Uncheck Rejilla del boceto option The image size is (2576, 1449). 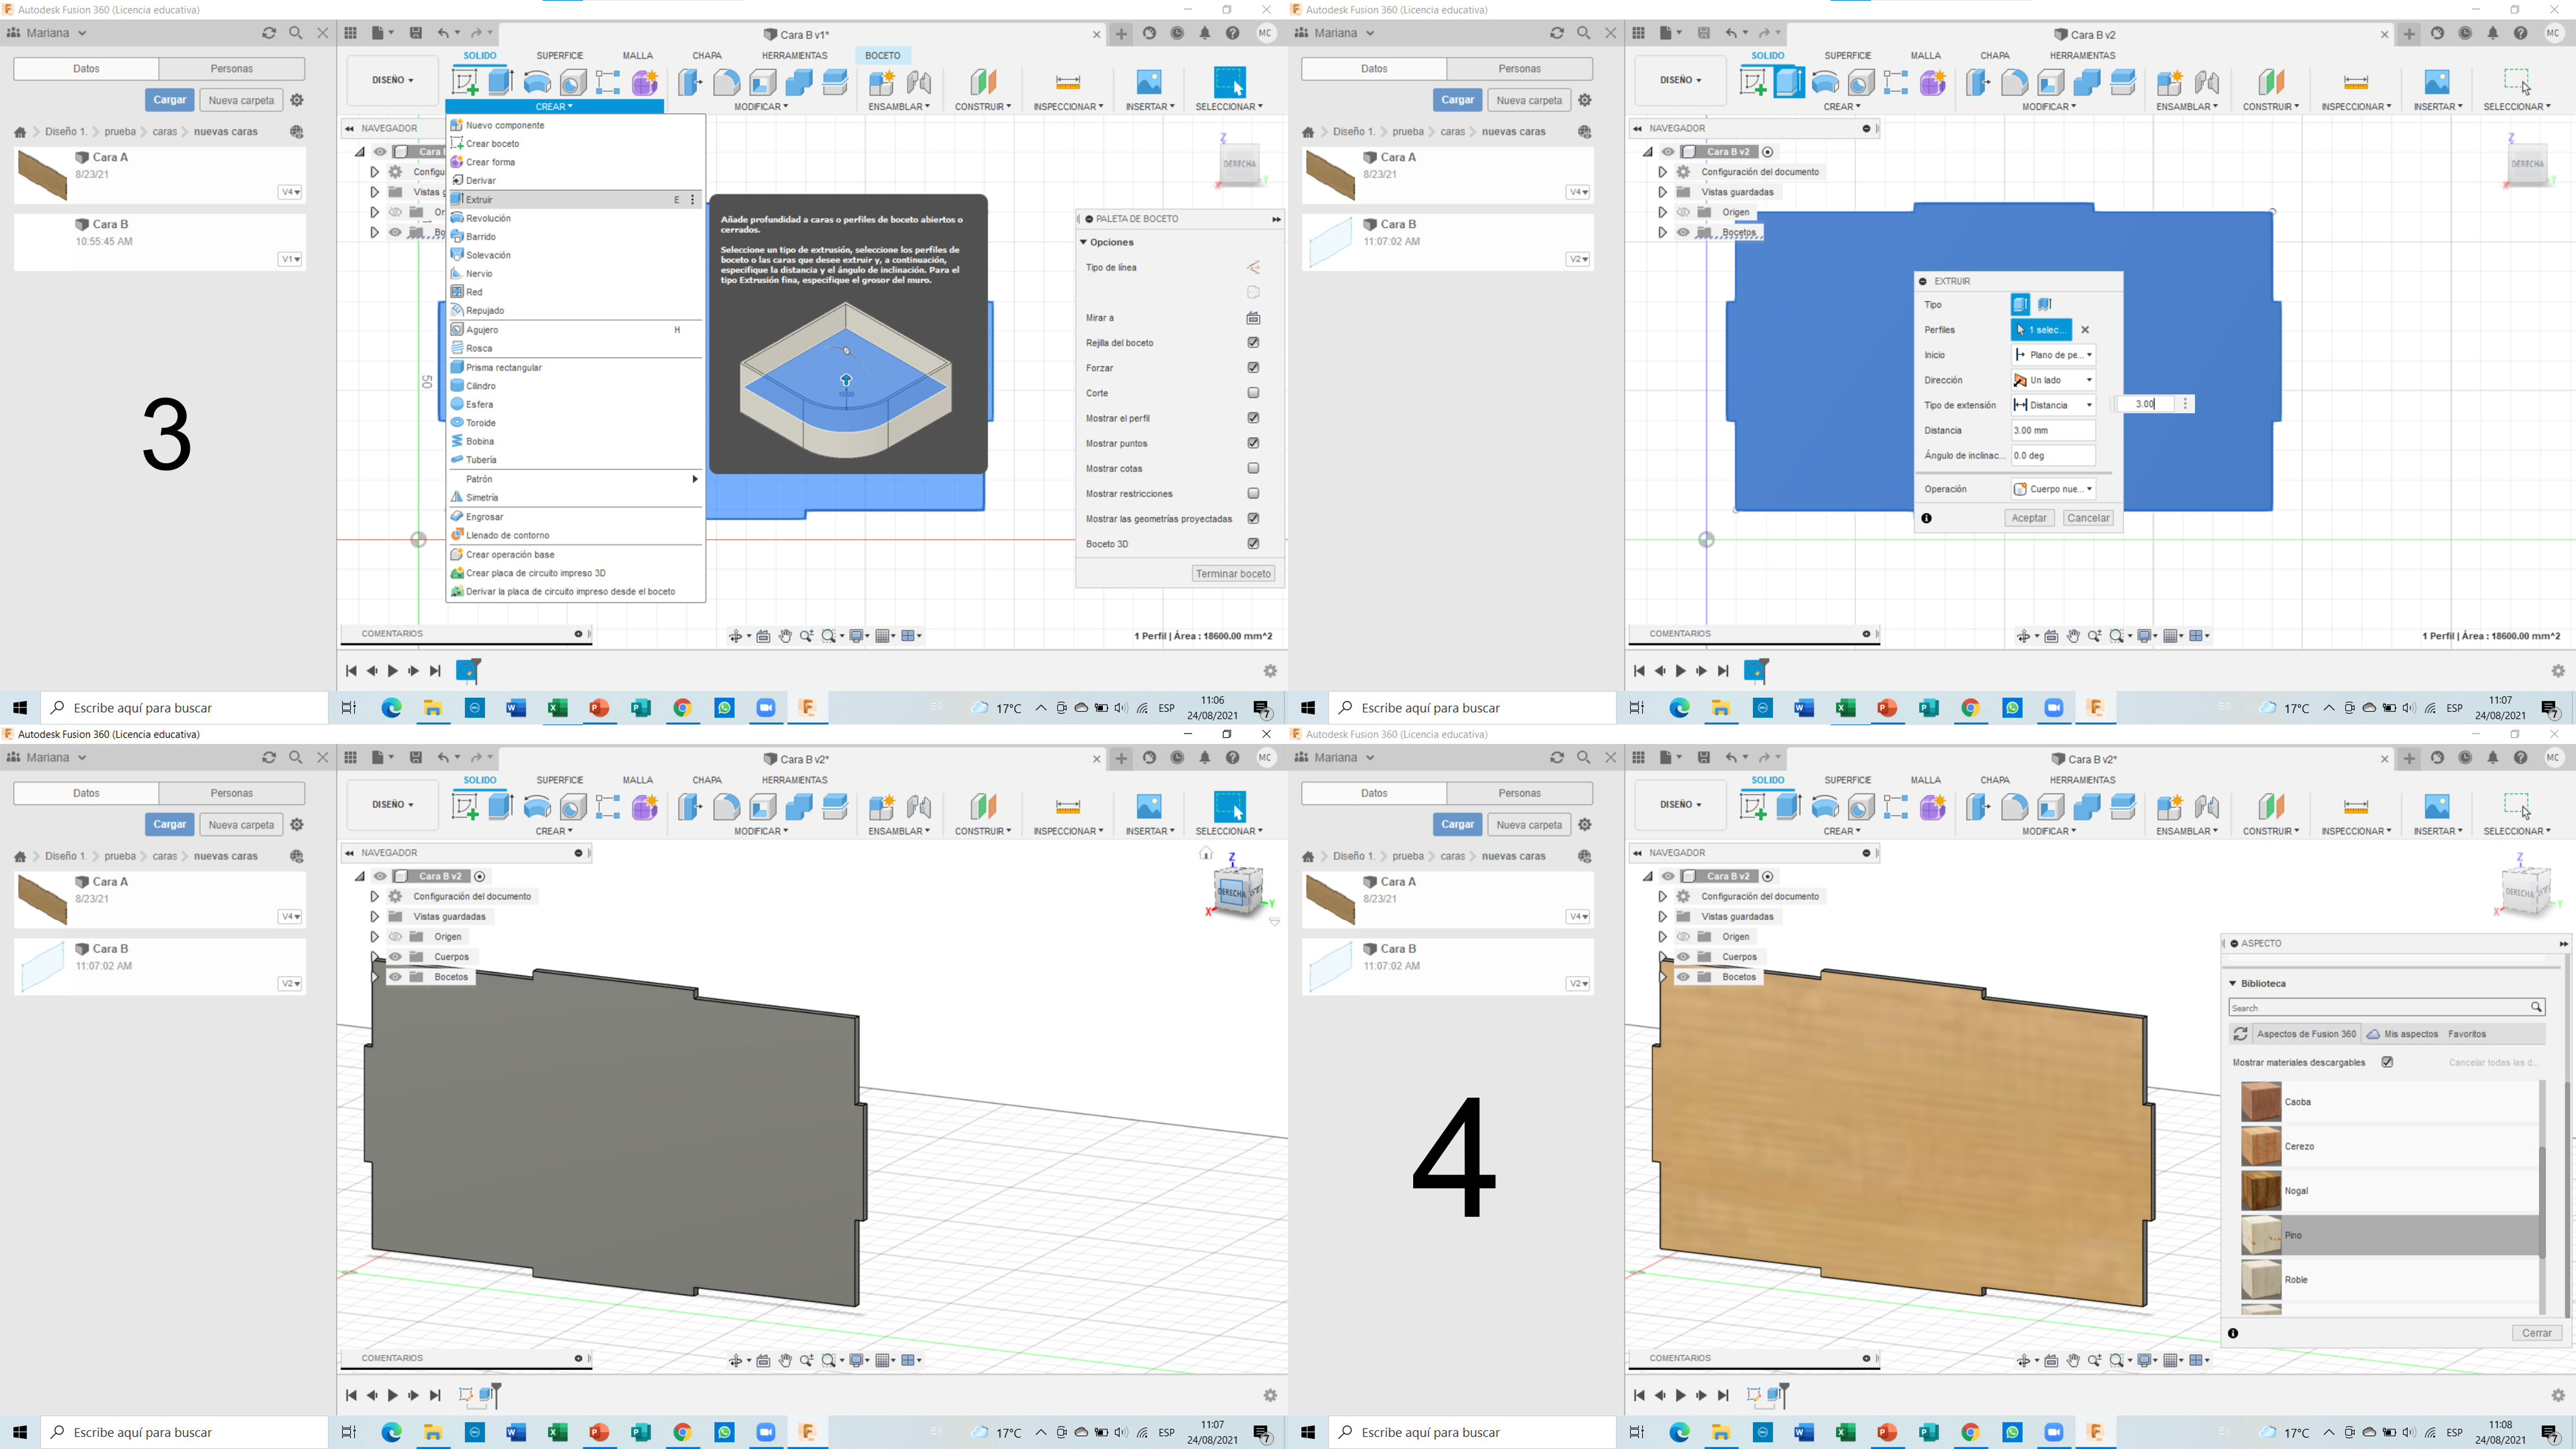[x=1253, y=343]
